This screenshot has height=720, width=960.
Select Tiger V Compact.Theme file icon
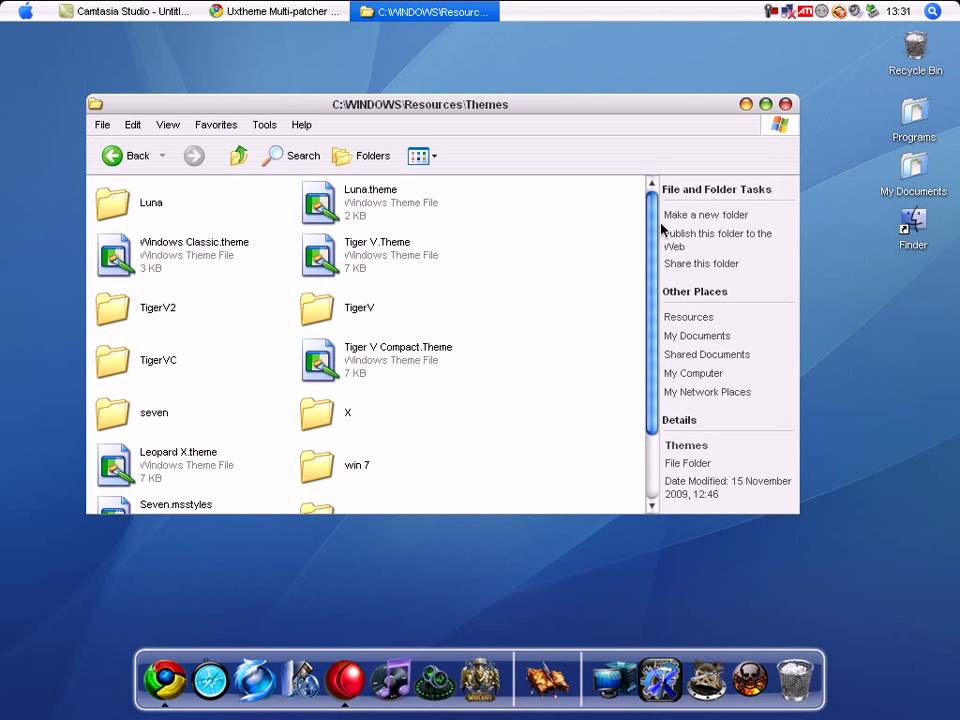[319, 360]
